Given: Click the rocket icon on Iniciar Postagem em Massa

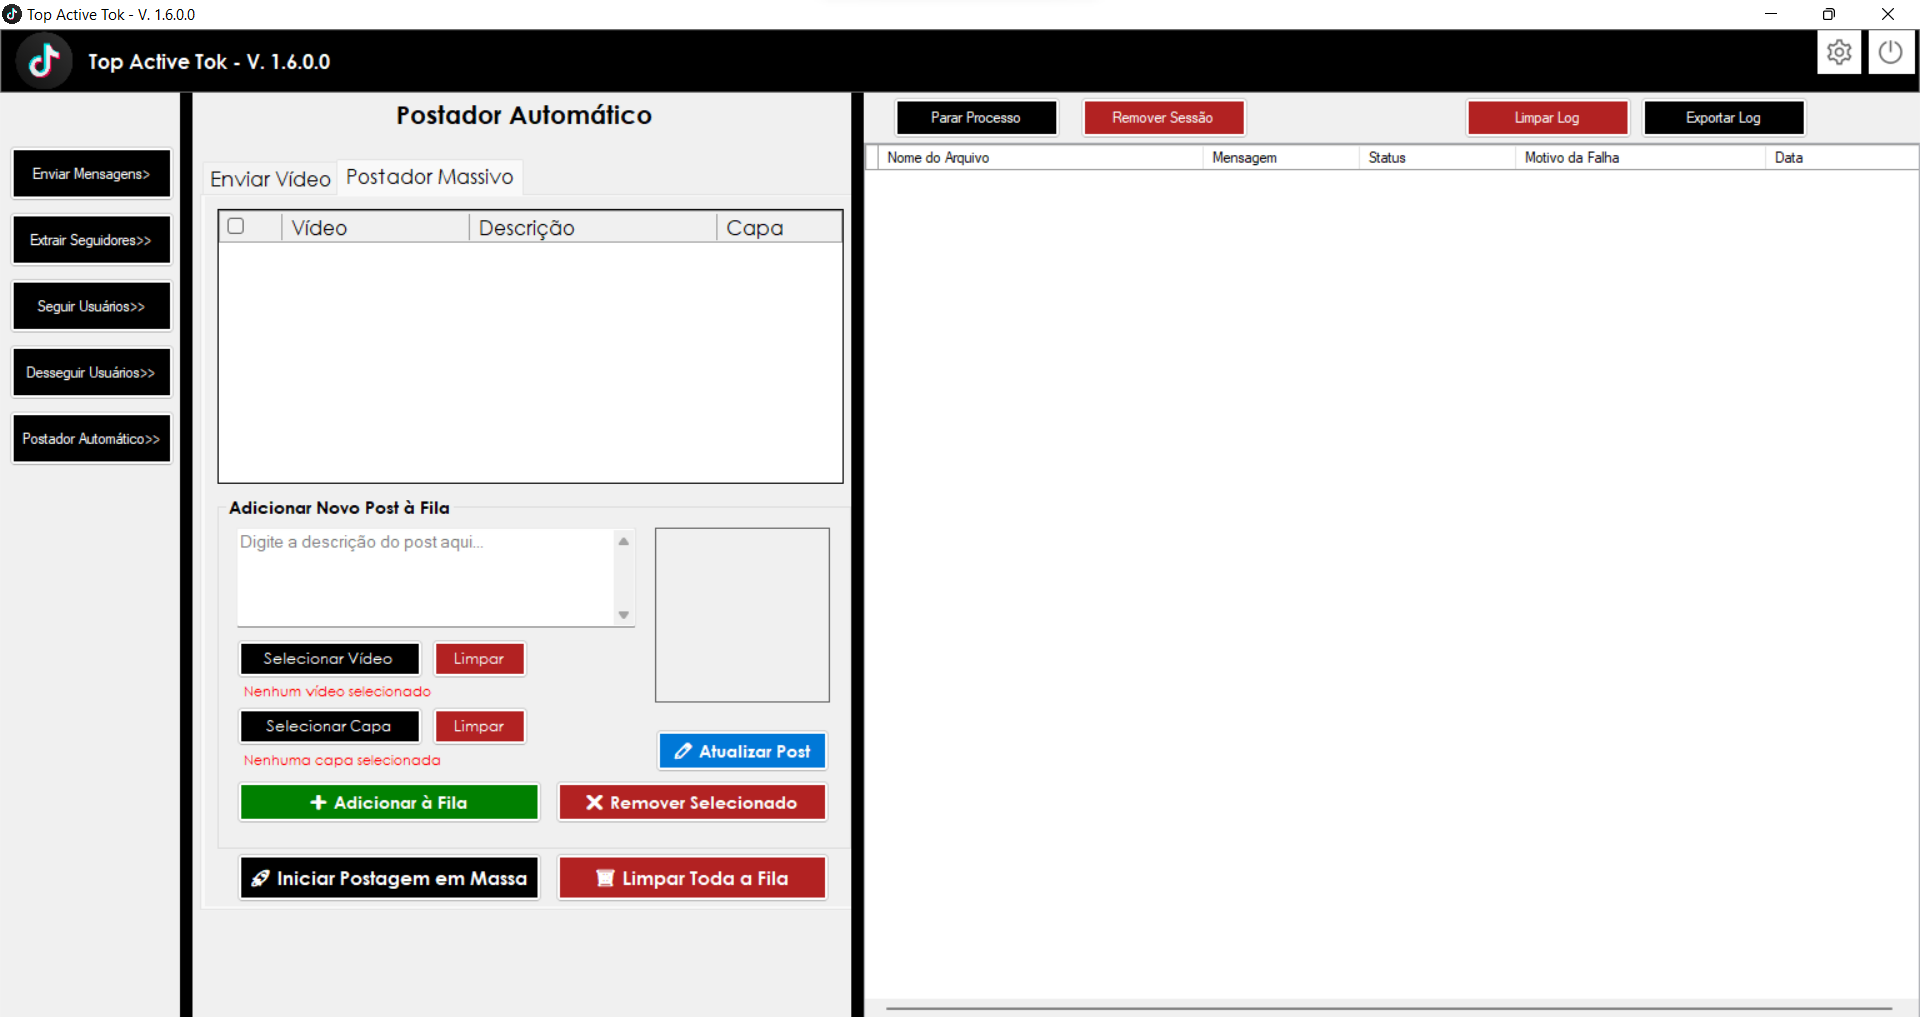Looking at the screenshot, I should [x=261, y=877].
